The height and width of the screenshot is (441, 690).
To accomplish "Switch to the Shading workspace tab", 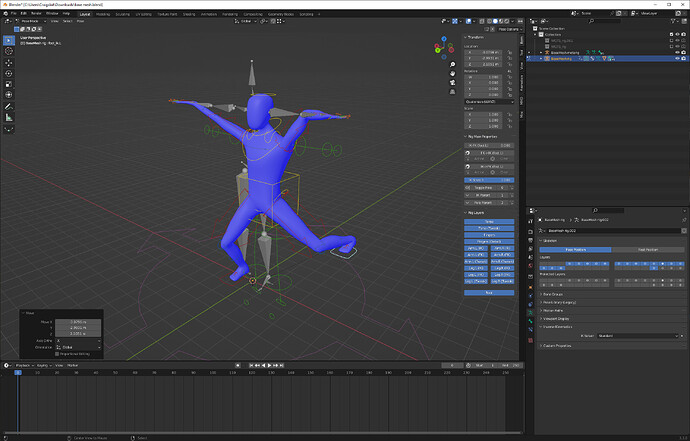I will [x=189, y=14].
